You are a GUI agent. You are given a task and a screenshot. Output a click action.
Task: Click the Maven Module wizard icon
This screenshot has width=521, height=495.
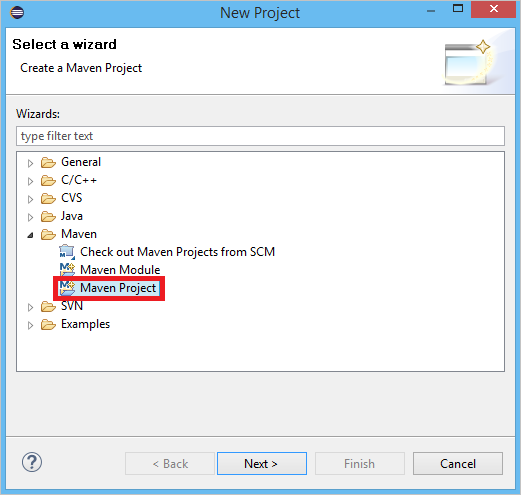pyautogui.click(x=67, y=270)
